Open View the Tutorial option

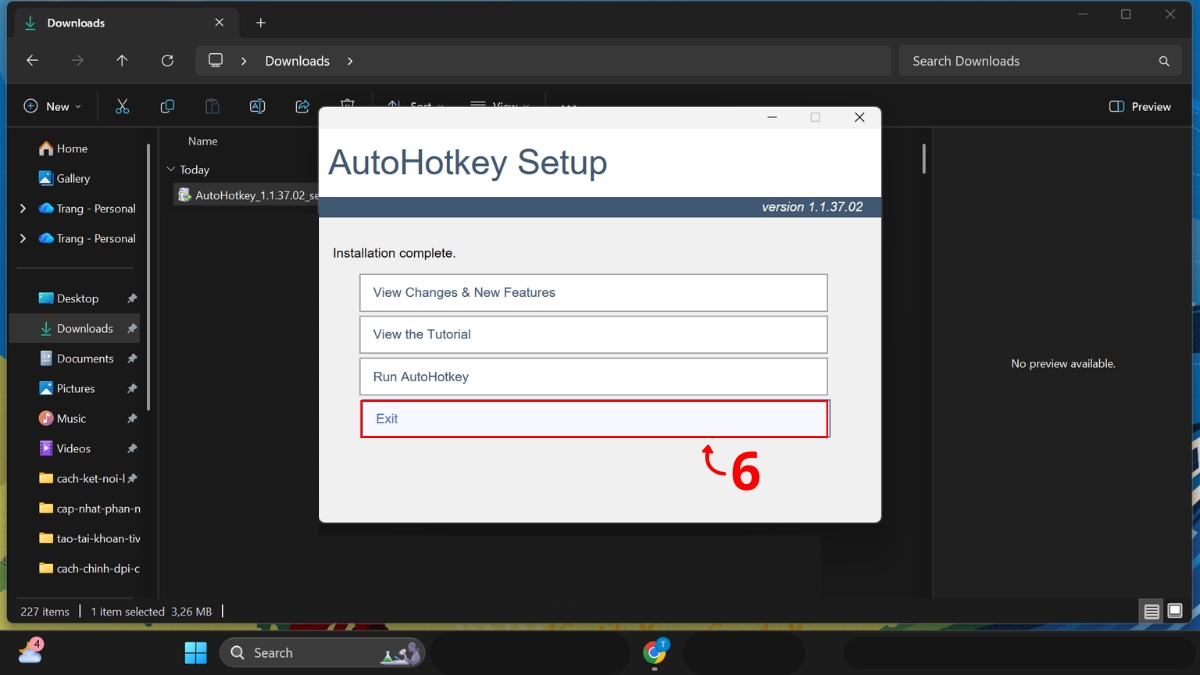coord(593,335)
